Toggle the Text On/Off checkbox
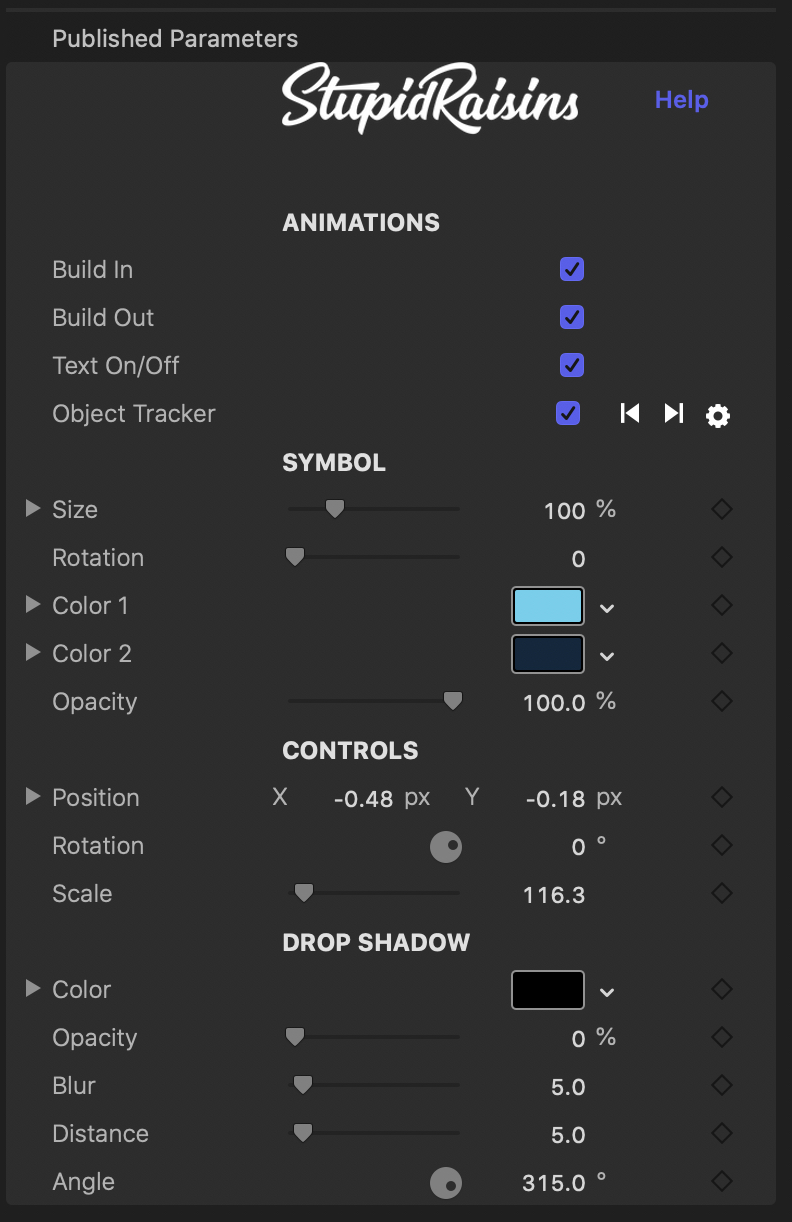This screenshot has width=792, height=1222. click(x=571, y=365)
